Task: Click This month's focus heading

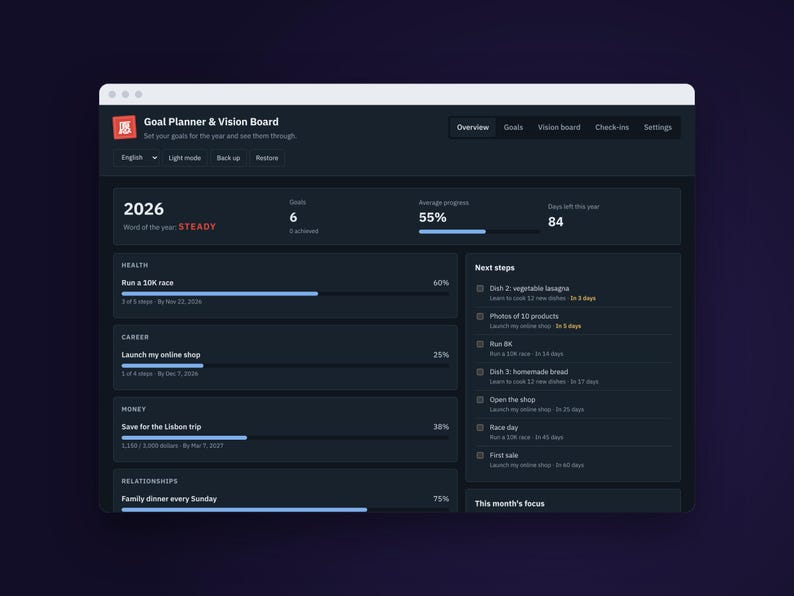Action: click(x=509, y=504)
